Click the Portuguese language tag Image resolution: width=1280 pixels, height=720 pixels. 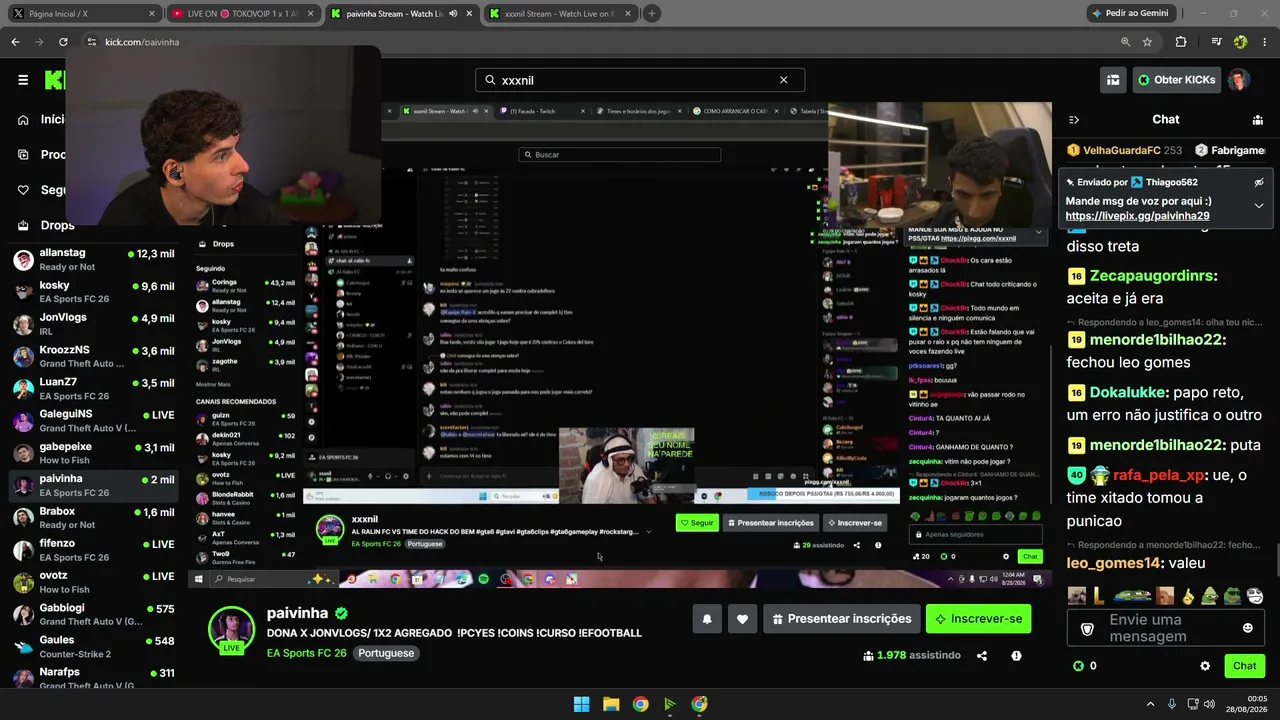click(386, 653)
